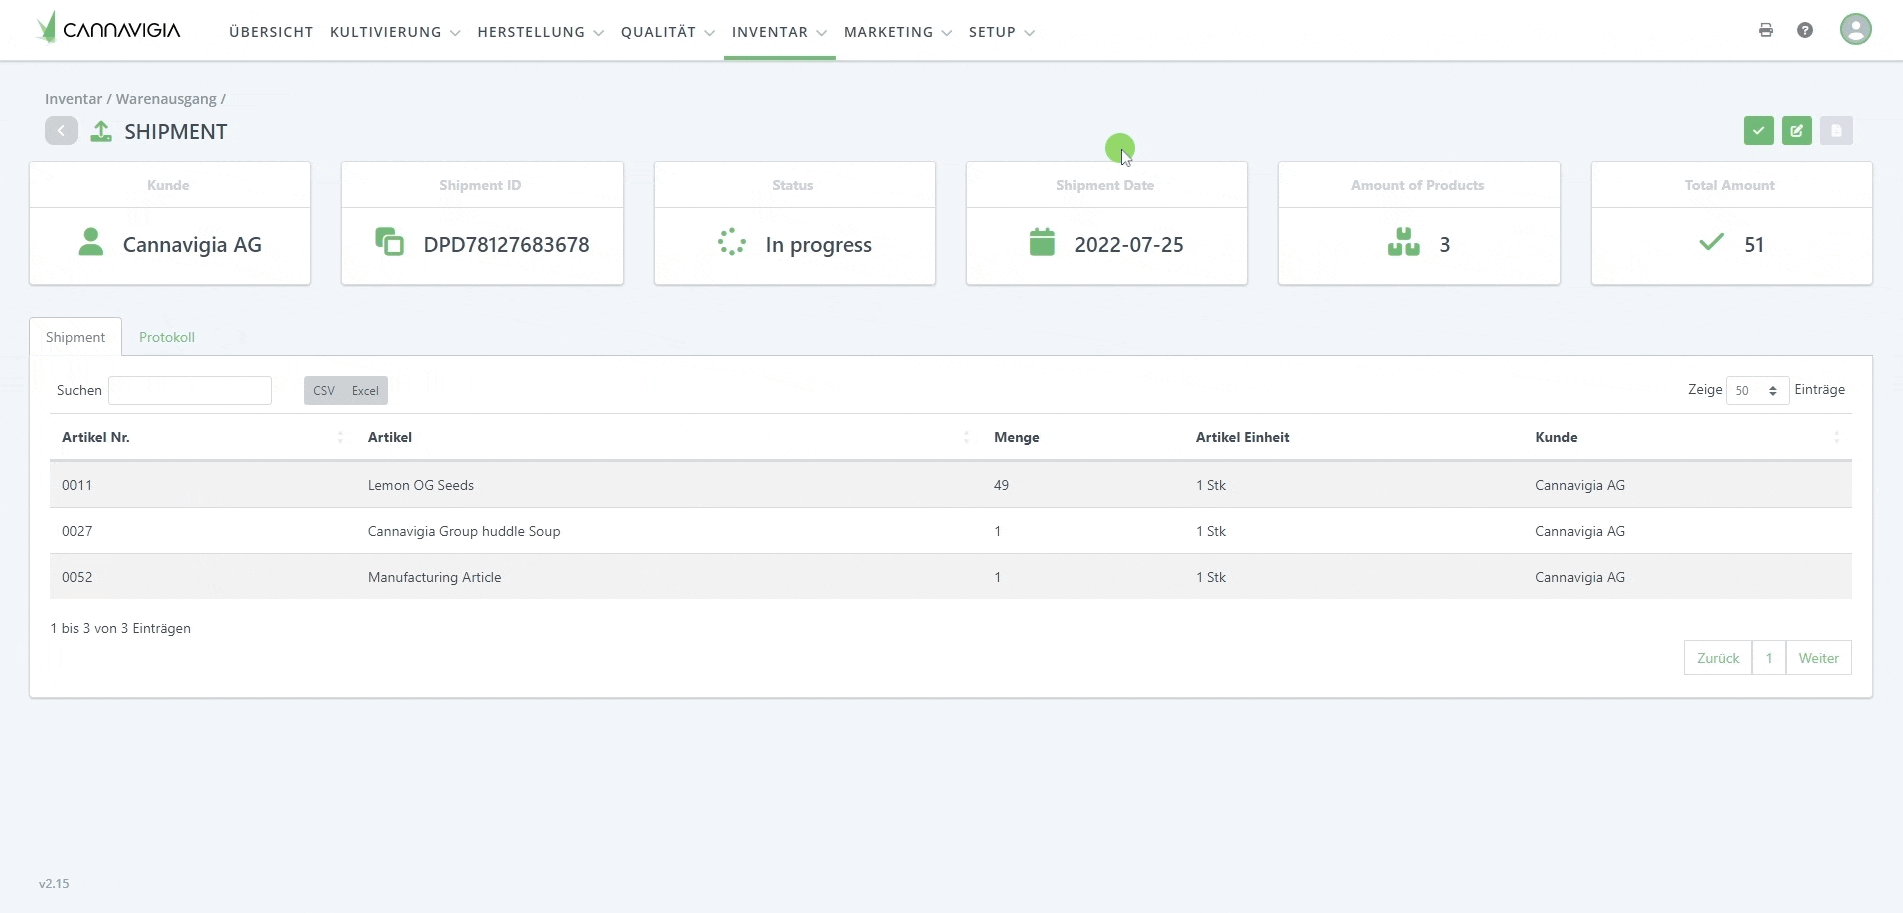The width and height of the screenshot is (1903, 913).
Task: Click the gray document icon button
Action: (x=1835, y=131)
